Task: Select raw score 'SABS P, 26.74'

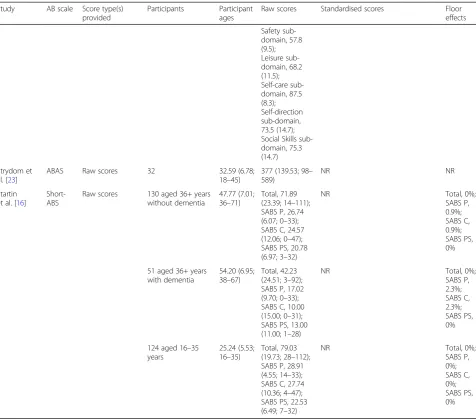Action: click(x=282, y=212)
